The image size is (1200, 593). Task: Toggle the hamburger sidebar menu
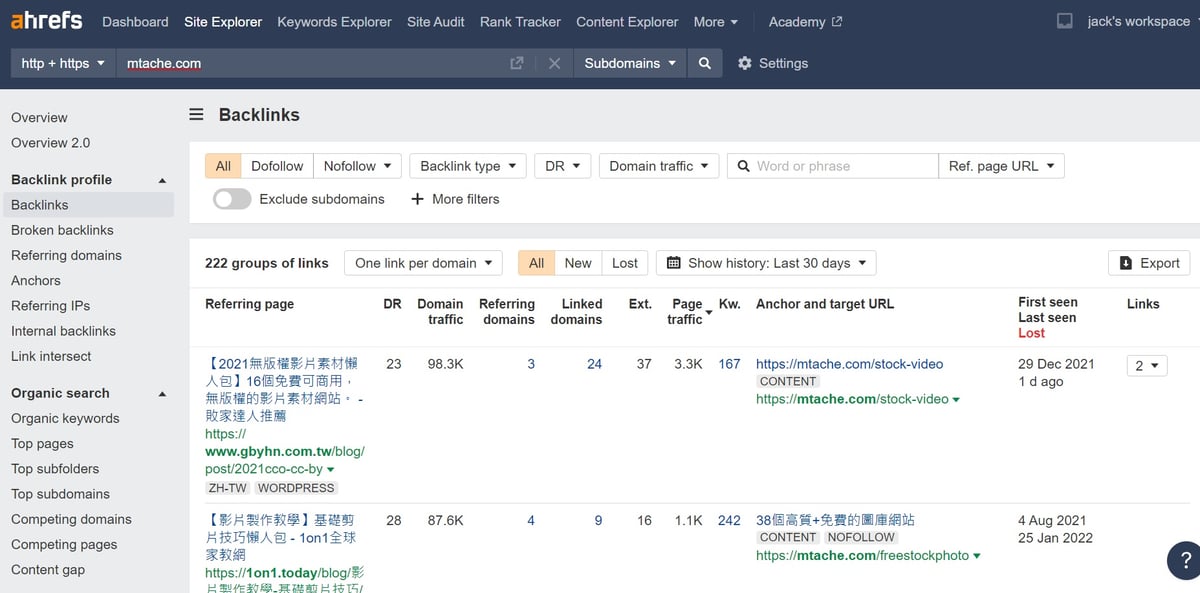(x=197, y=115)
